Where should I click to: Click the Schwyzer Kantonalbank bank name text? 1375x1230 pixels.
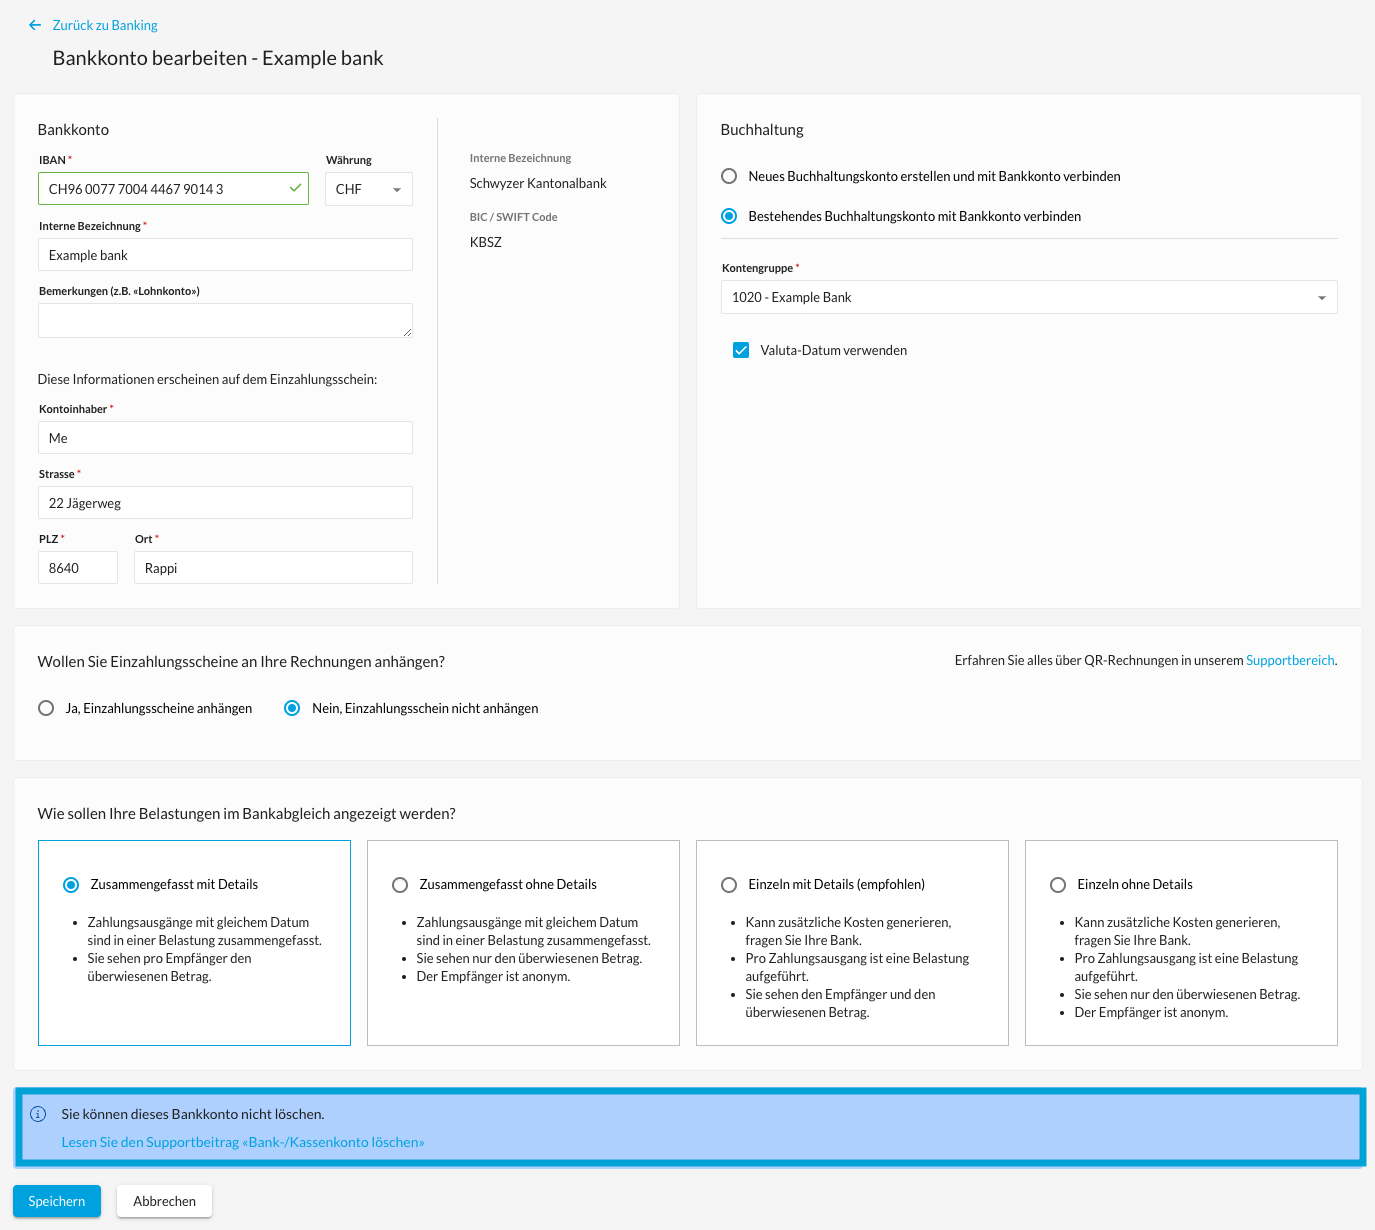click(538, 183)
